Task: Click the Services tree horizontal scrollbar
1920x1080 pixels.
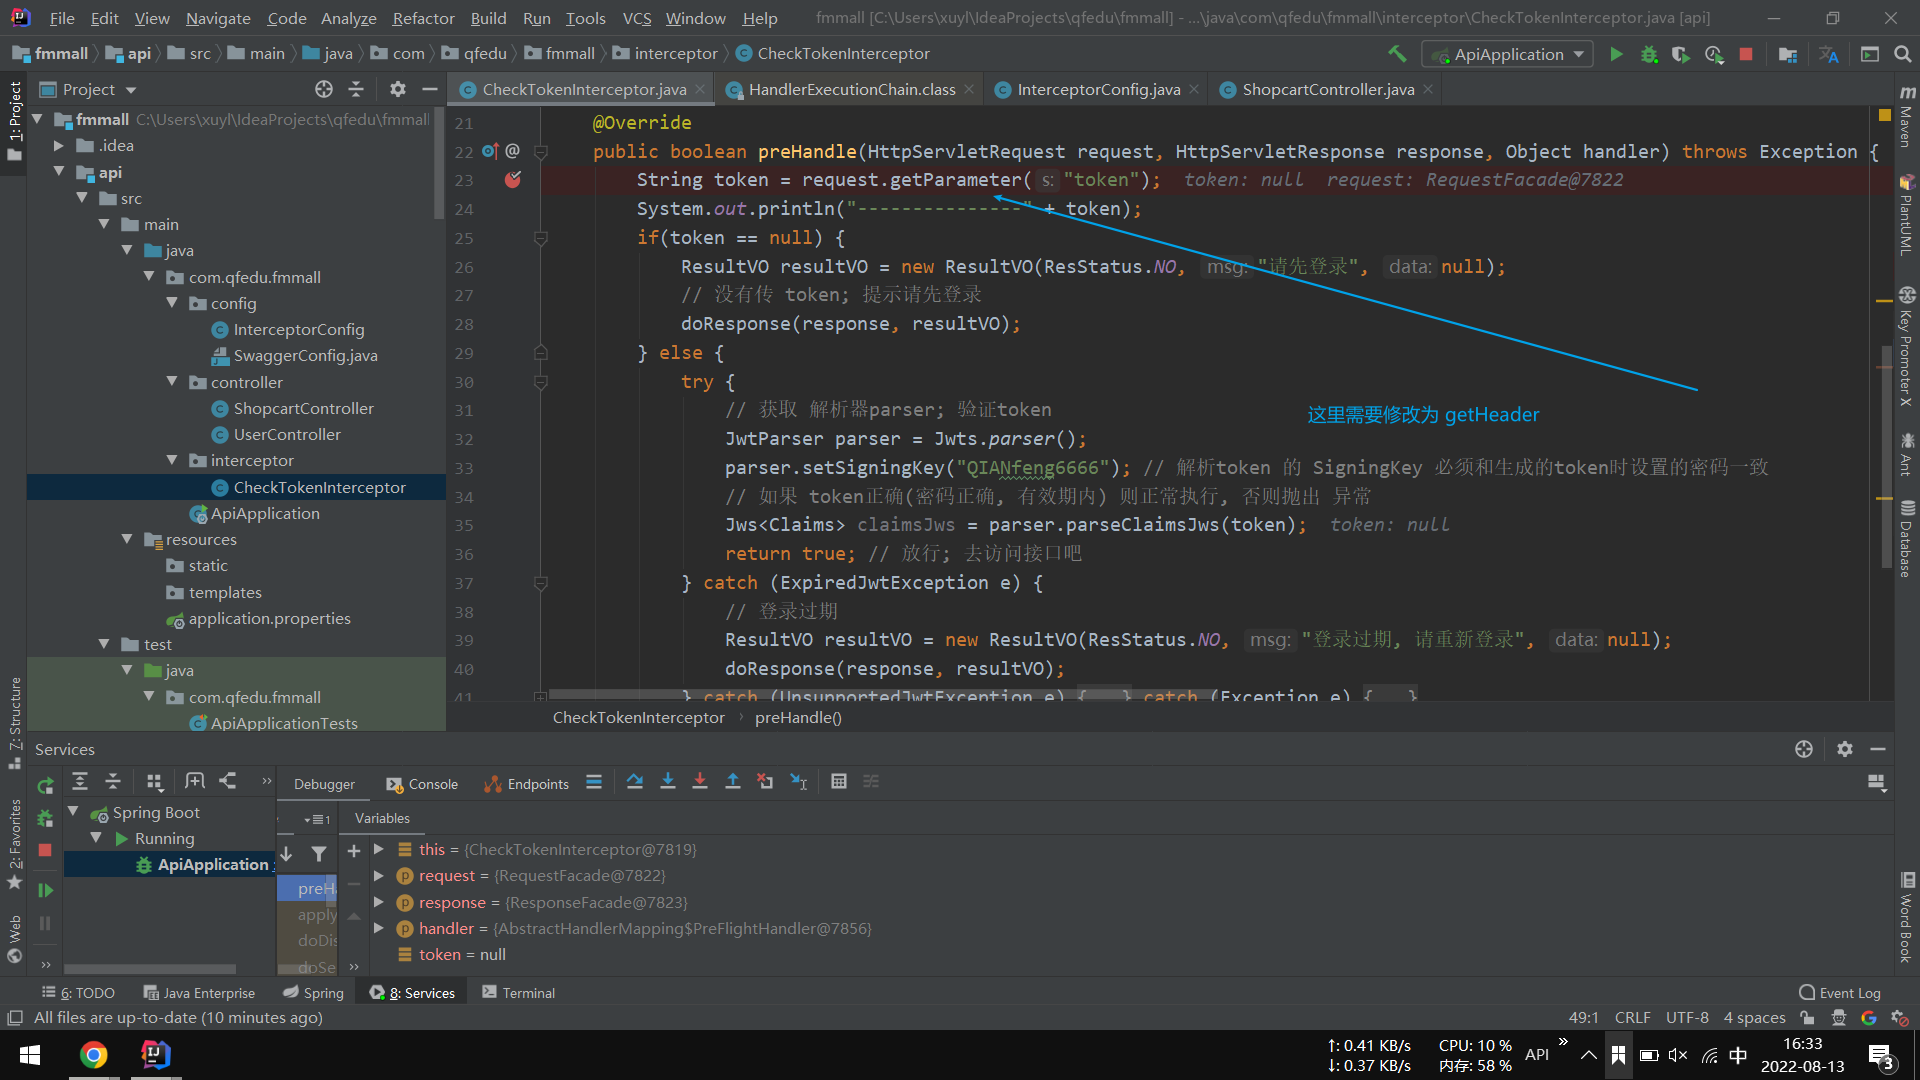Action: click(150, 968)
